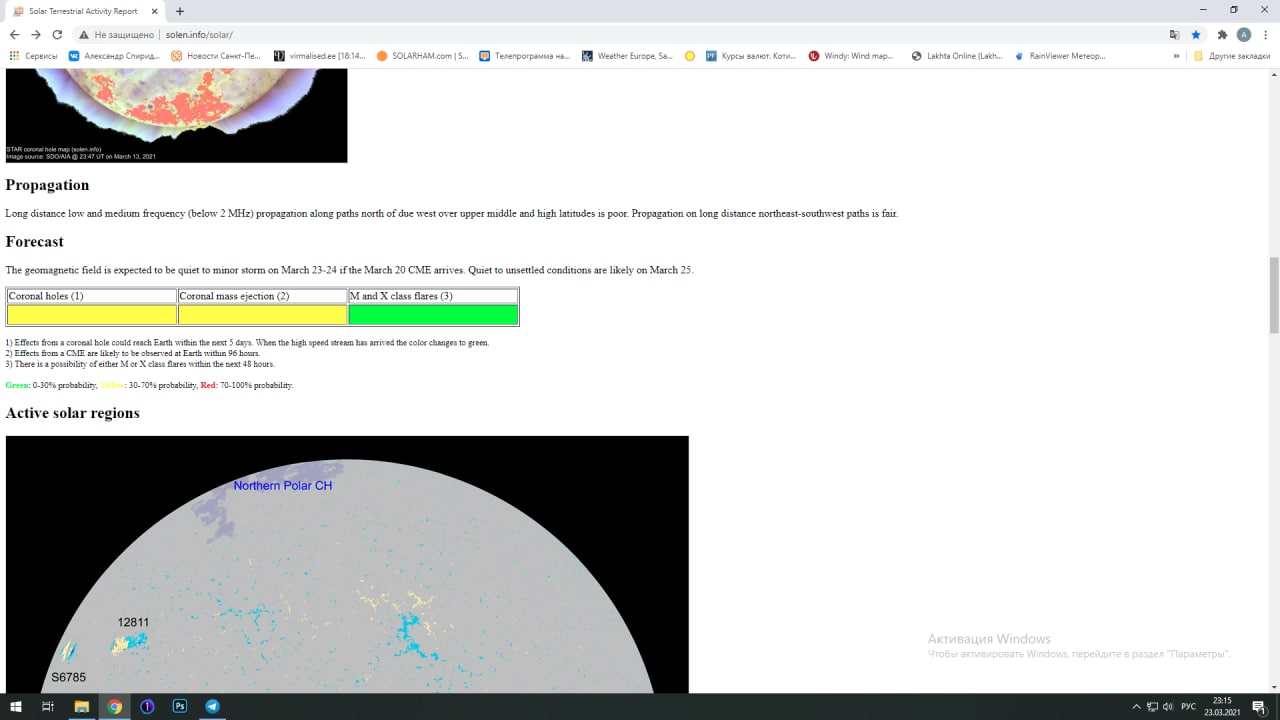1280x720 pixels.
Task: Open the Курсы валют. Коти... bookmark
Action: tap(752, 56)
